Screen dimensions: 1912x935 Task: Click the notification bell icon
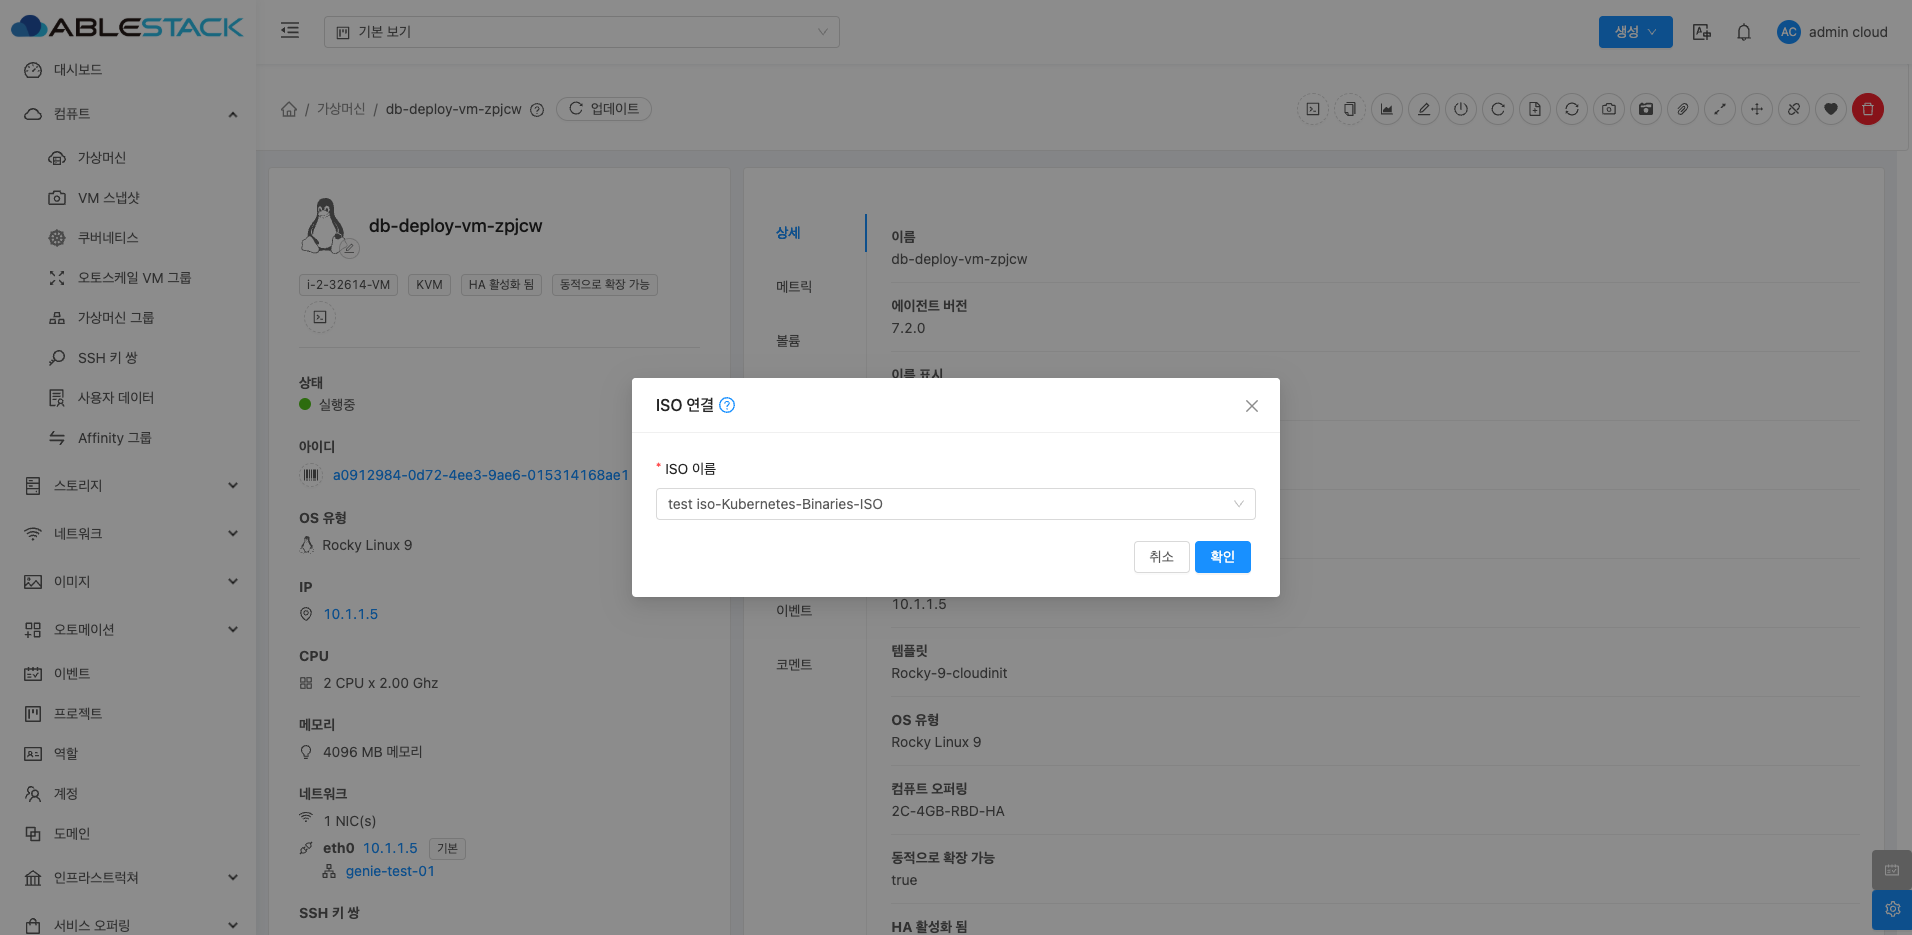click(1743, 32)
